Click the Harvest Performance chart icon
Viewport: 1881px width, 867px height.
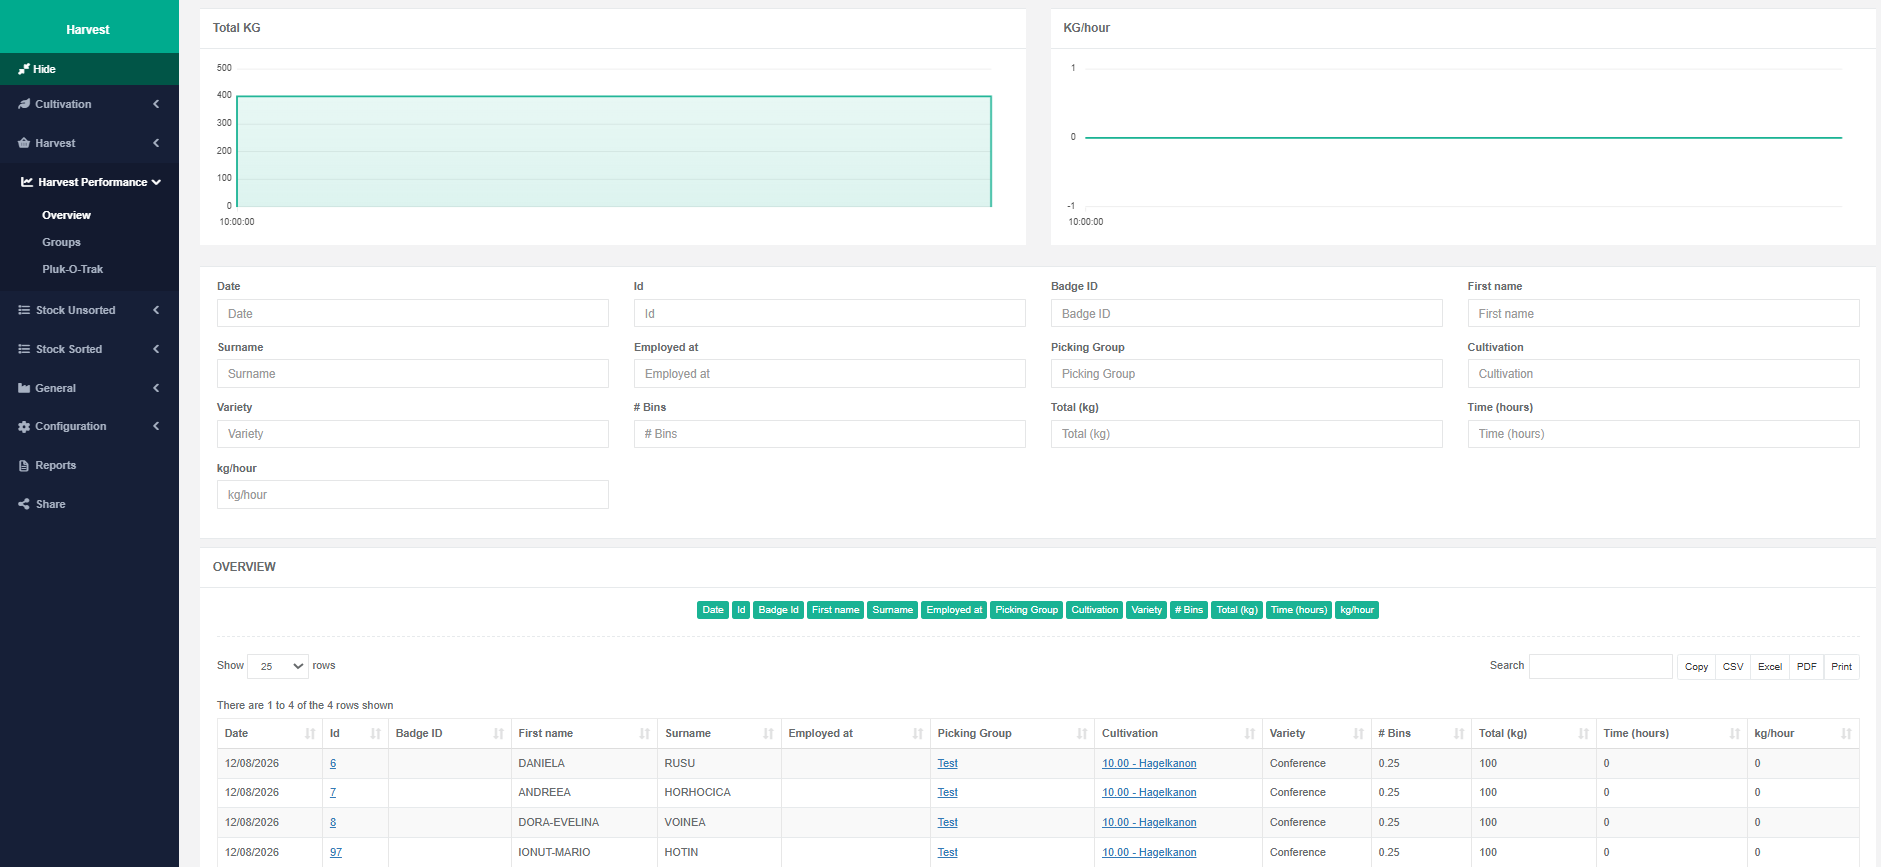click(x=27, y=182)
